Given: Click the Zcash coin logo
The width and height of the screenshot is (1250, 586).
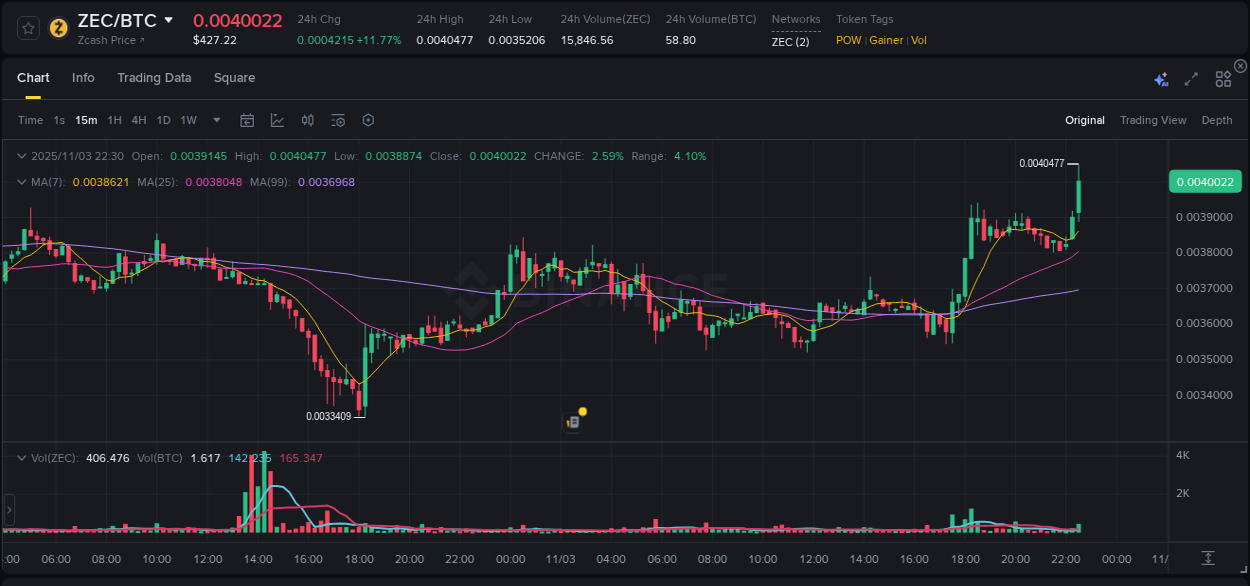Looking at the screenshot, I should pos(59,29).
